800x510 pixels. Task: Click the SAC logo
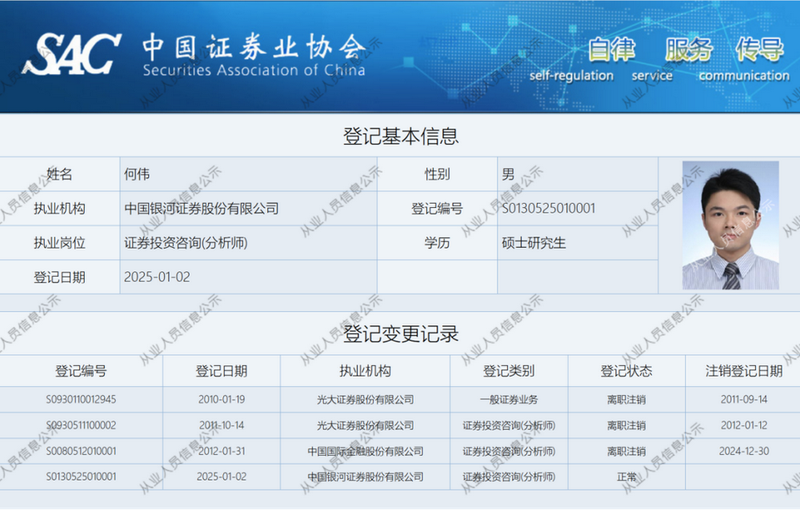click(72, 54)
